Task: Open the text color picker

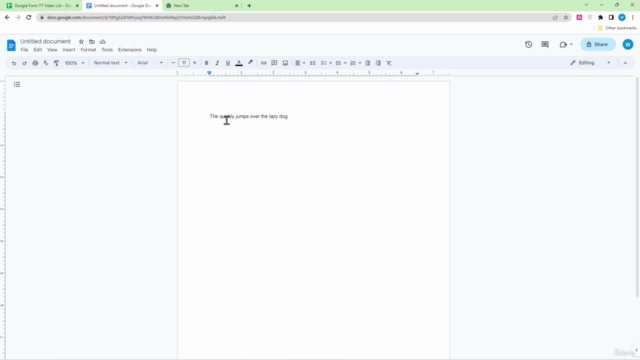Action: (239, 63)
